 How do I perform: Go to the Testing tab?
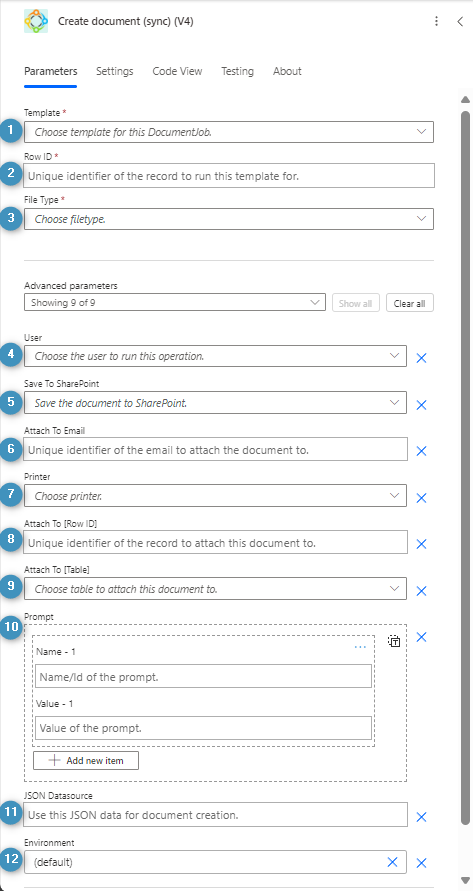[238, 71]
